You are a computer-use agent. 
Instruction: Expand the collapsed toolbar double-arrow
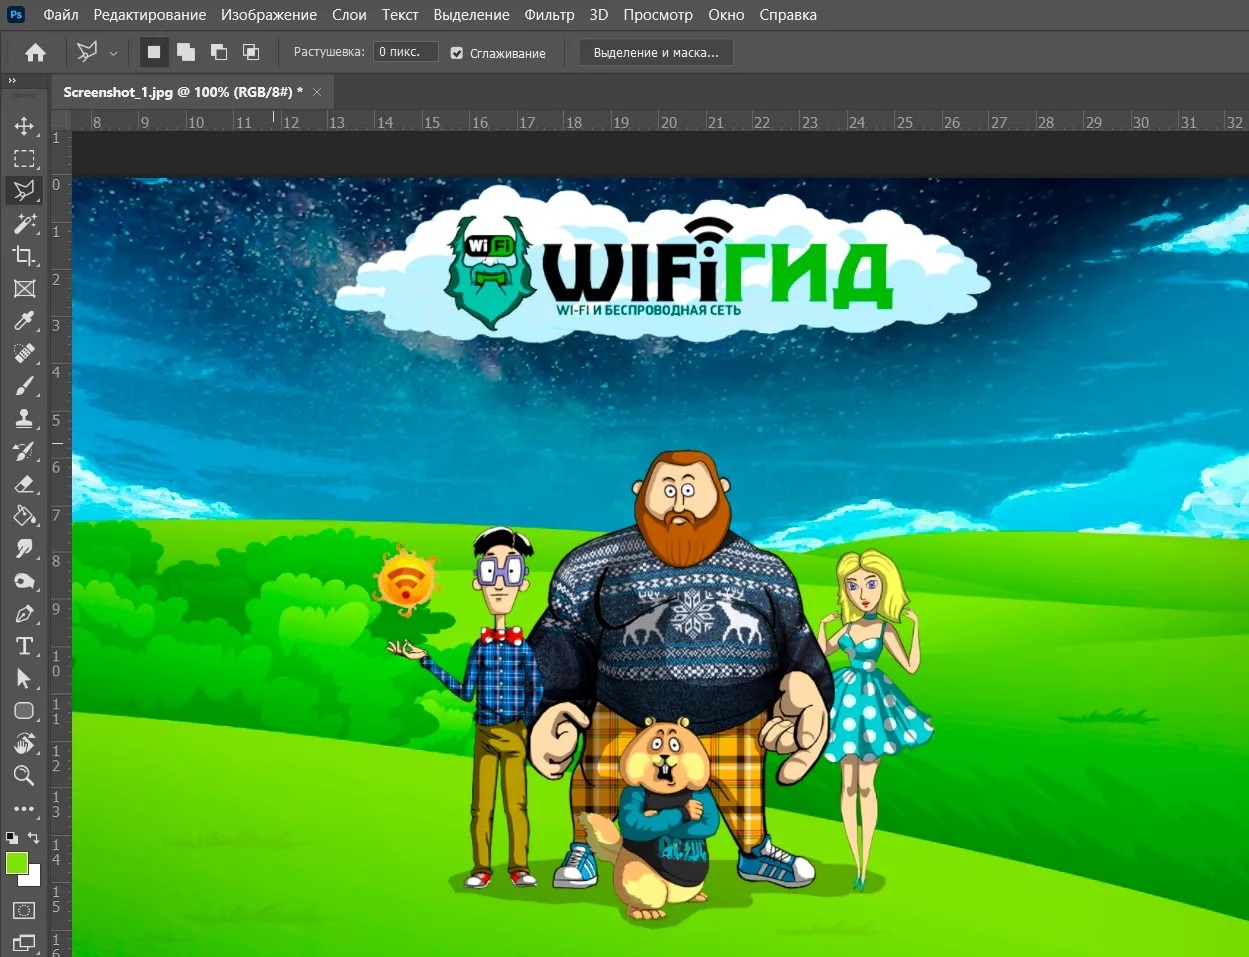[x=12, y=80]
